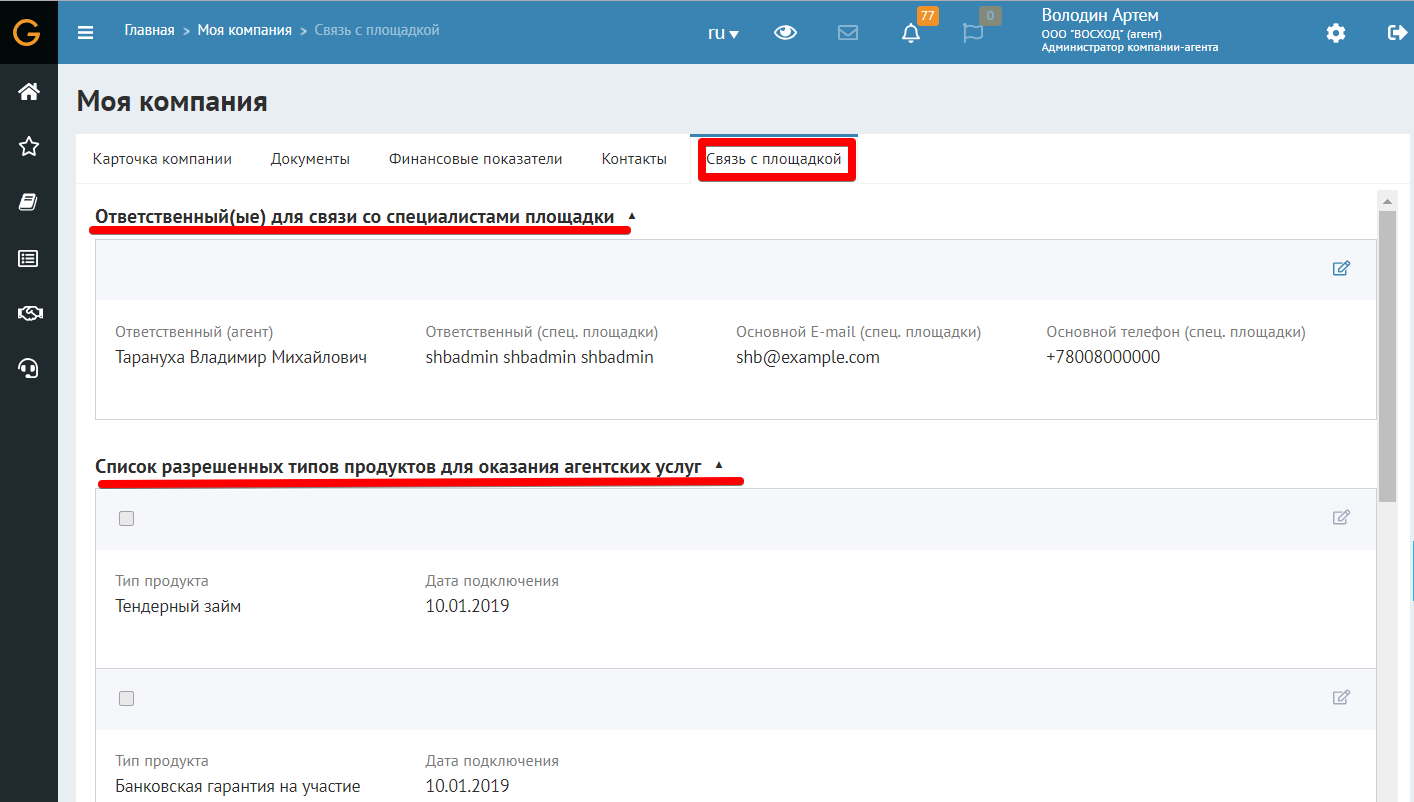This screenshot has height=802, width=1414.
Task: Click the user name Володин Артем
Action: [x=1100, y=15]
